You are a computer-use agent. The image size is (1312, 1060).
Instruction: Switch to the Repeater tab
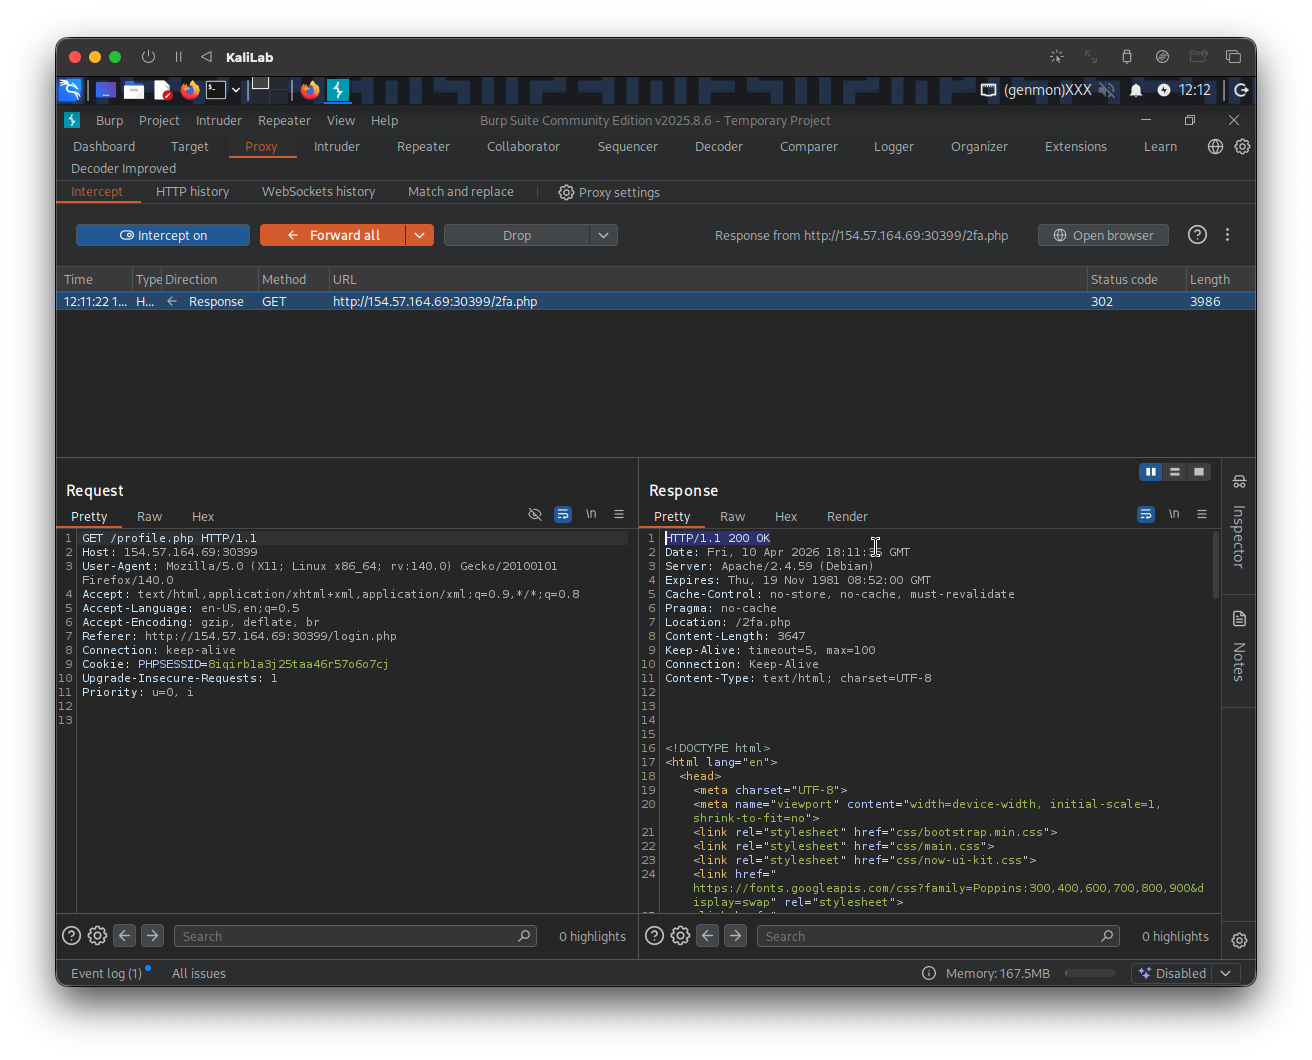pos(423,146)
